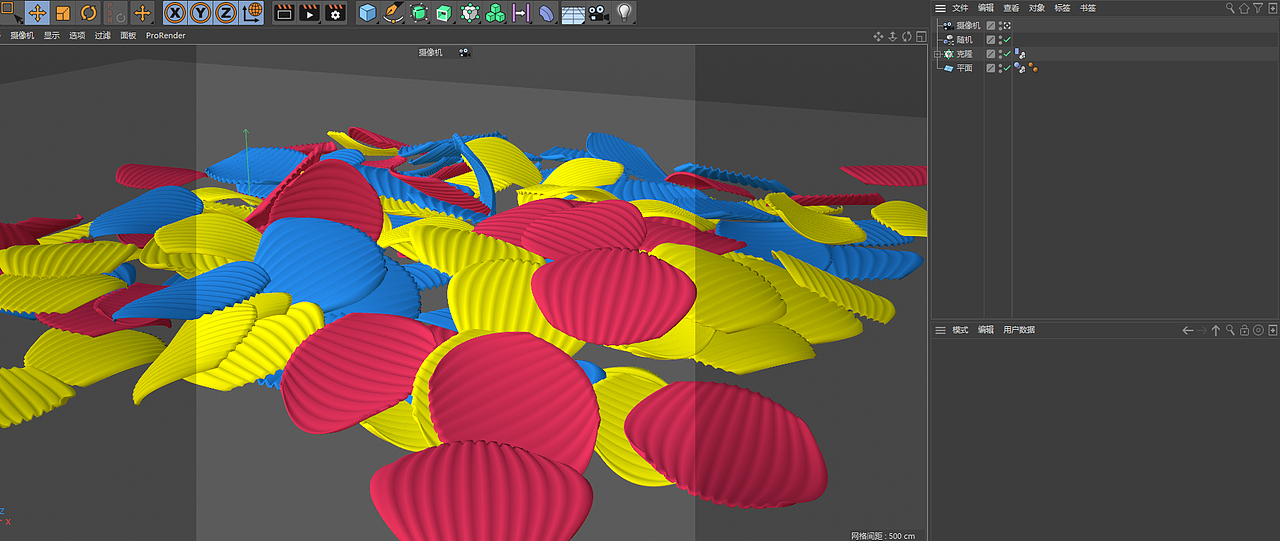This screenshot has width=1280, height=541.
Task: Select 克隆 cloner object in tree
Action: click(x=964, y=54)
